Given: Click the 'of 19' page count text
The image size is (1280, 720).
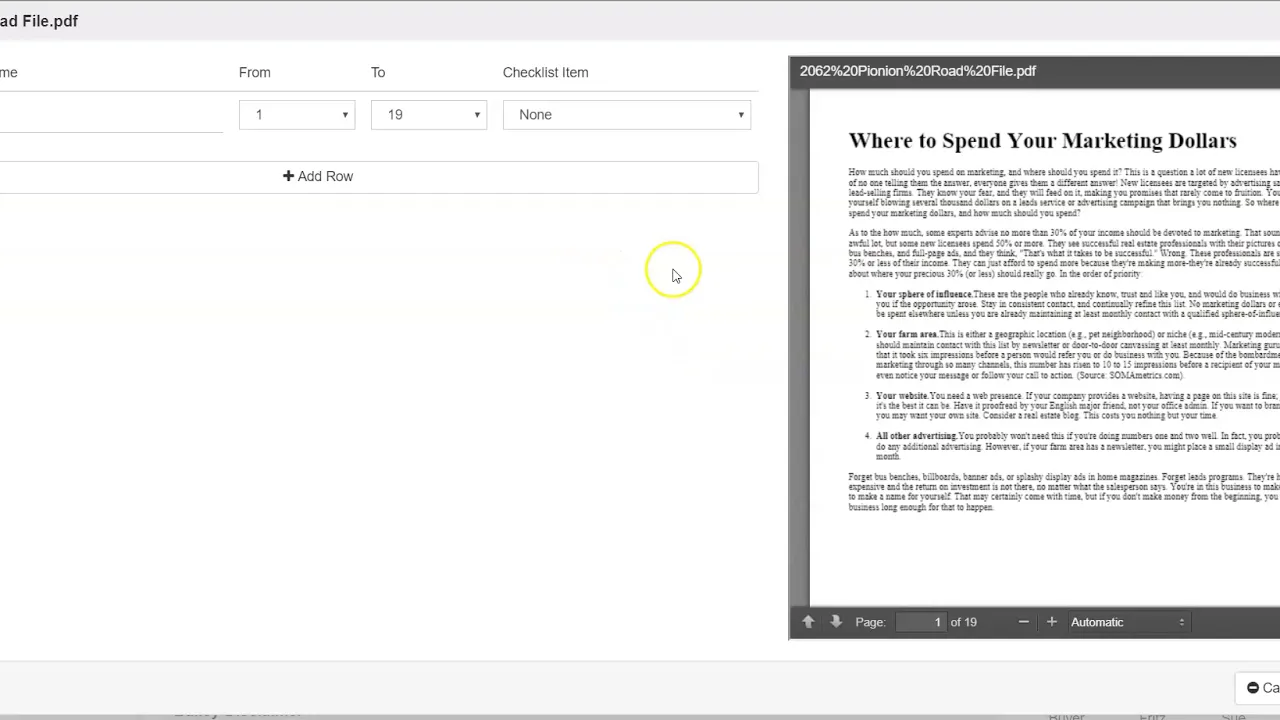Looking at the screenshot, I should pos(963,622).
